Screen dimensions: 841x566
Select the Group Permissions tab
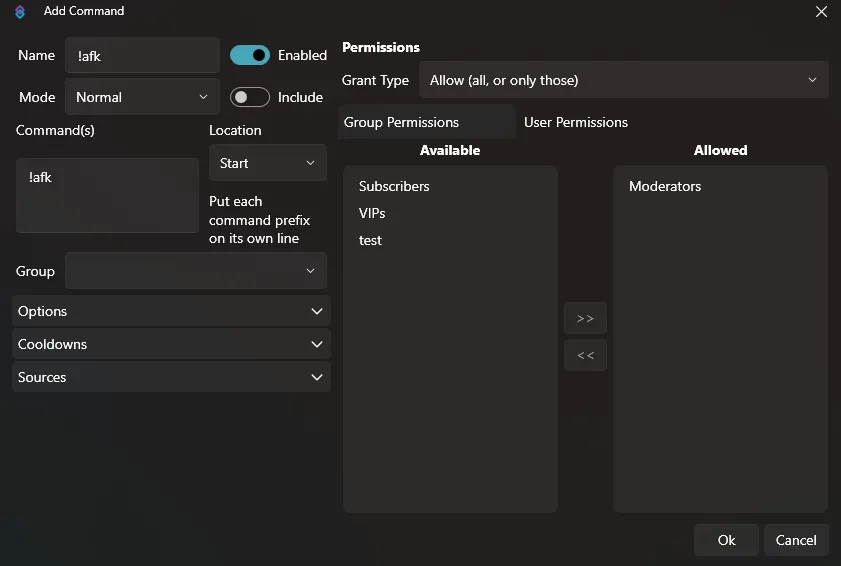(426, 122)
